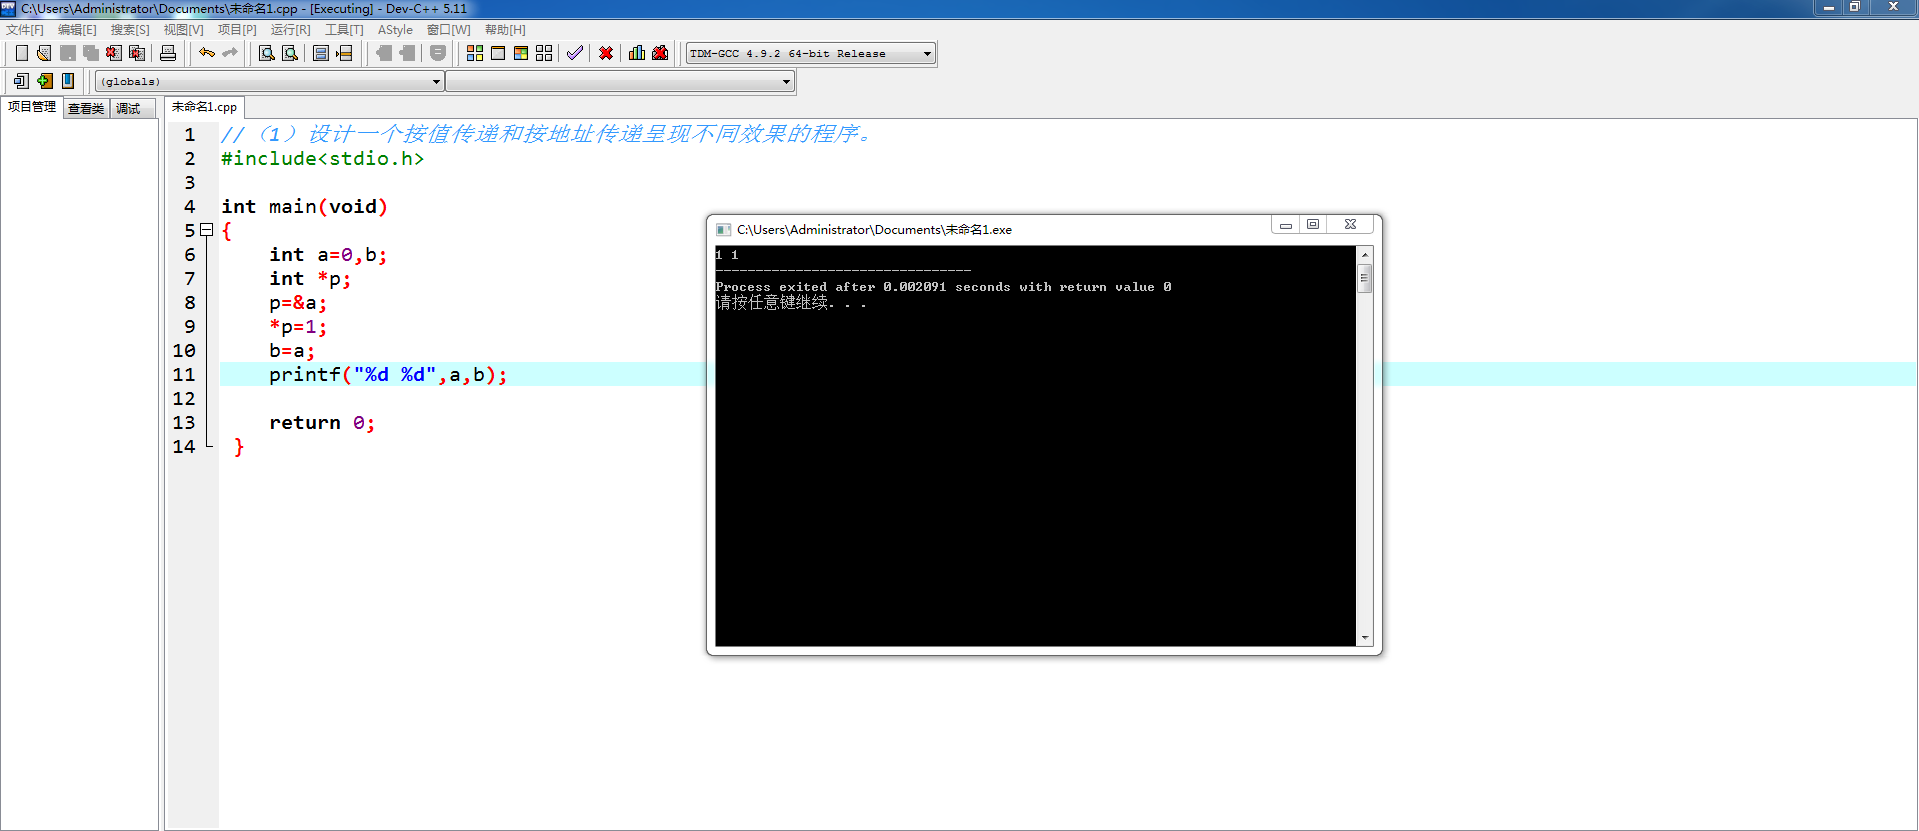Open the 项目[P] menu
Screen dimensions: 1919x831
tap(237, 30)
